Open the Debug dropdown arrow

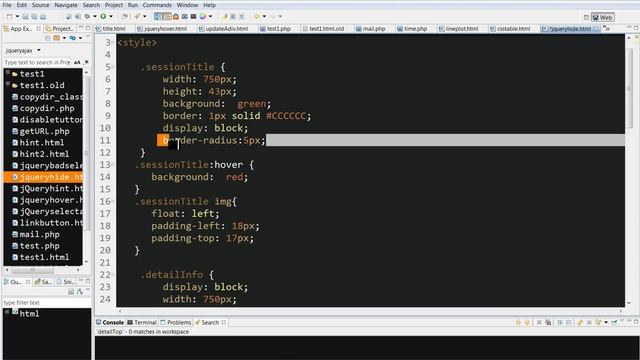coord(95,16)
